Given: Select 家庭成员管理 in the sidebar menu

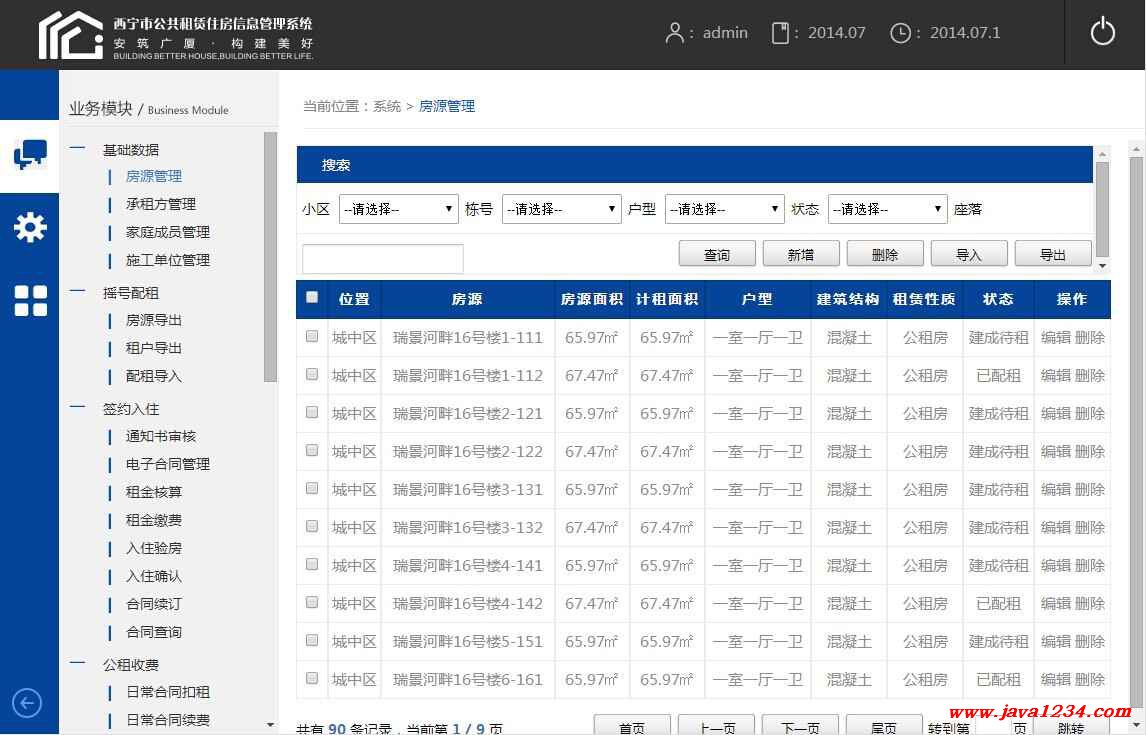Looking at the screenshot, I should [x=167, y=232].
